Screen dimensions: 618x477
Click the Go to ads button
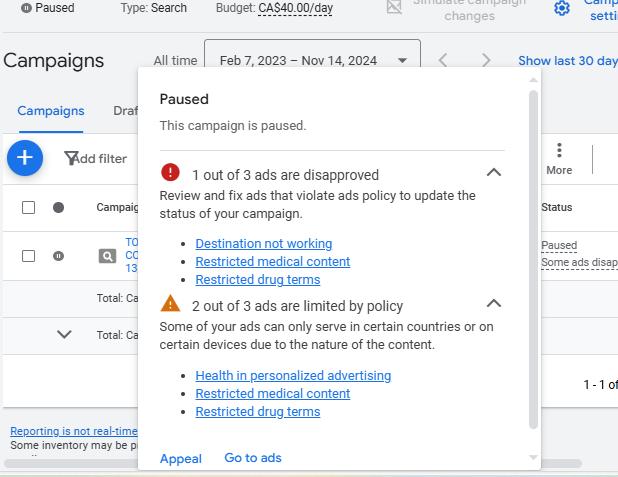pyautogui.click(x=253, y=458)
